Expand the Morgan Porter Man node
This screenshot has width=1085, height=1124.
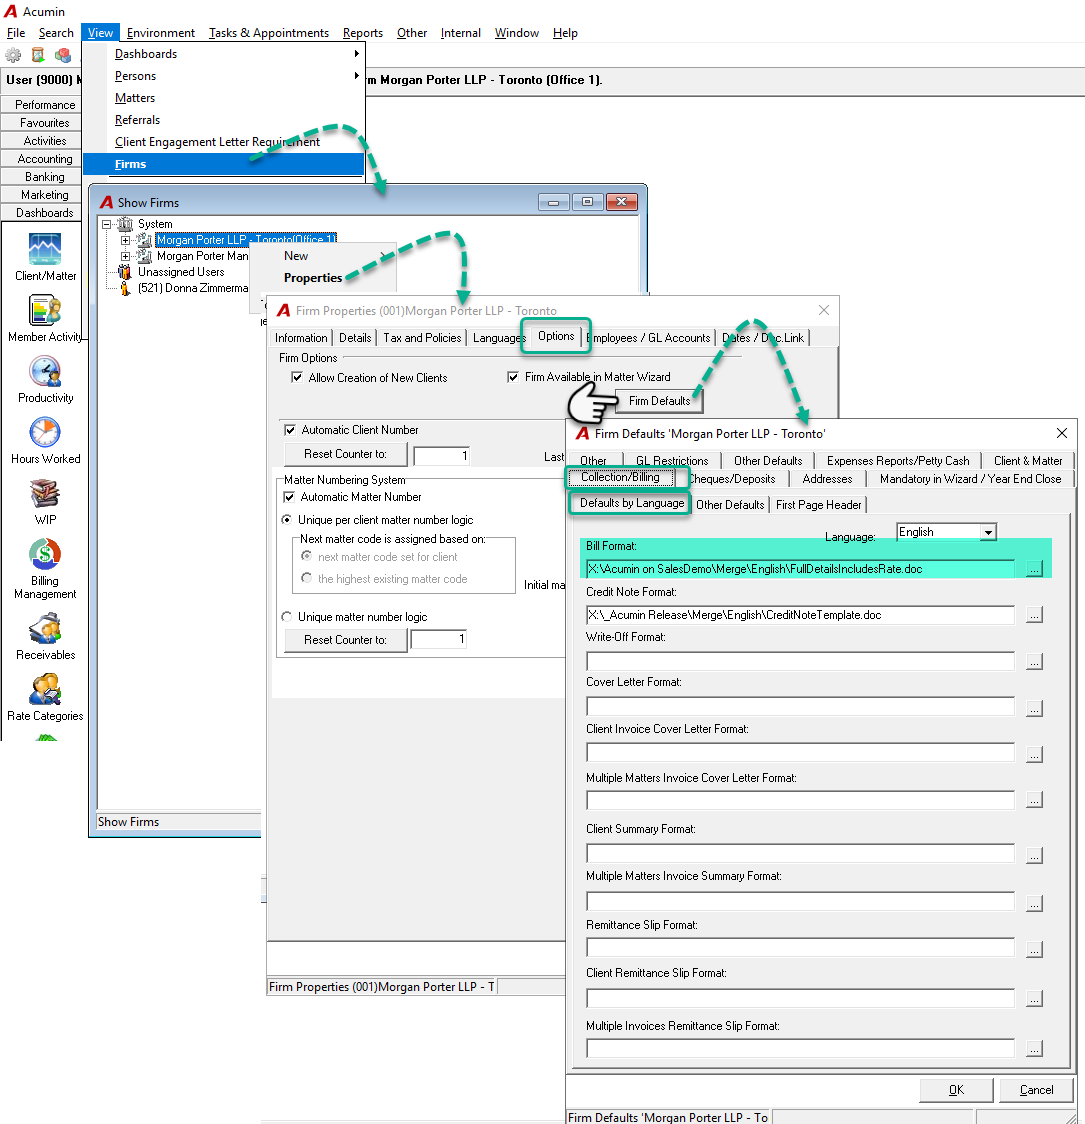tap(125, 256)
